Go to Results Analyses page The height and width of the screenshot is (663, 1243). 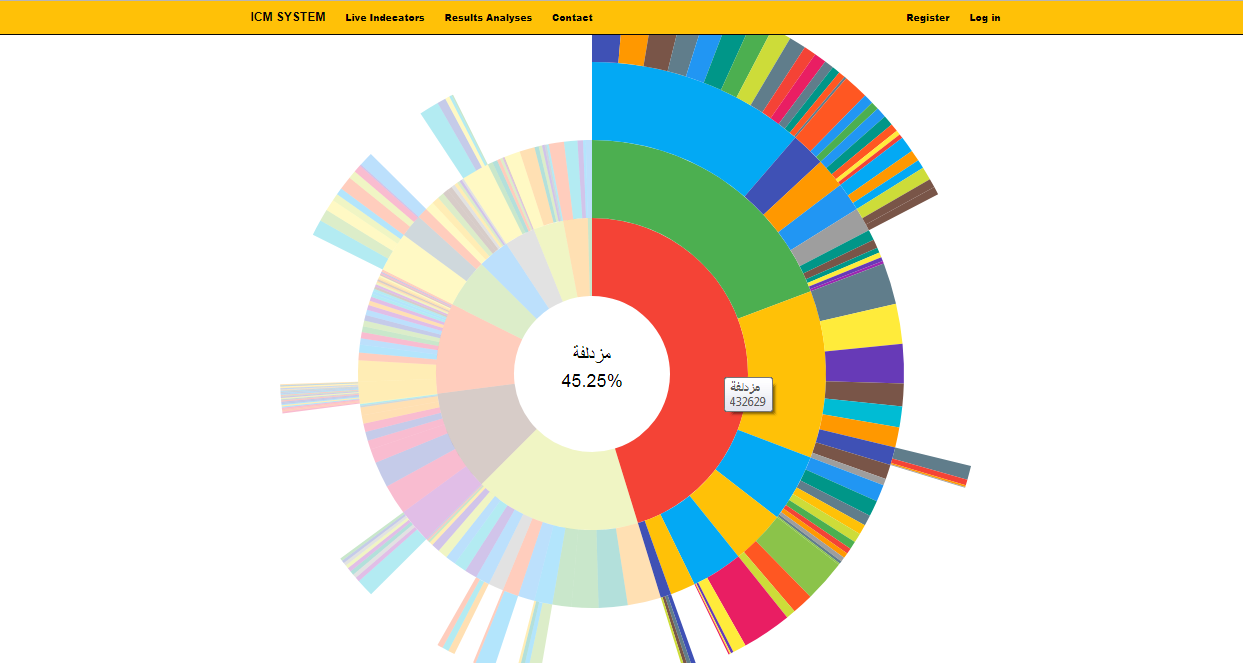coord(488,18)
